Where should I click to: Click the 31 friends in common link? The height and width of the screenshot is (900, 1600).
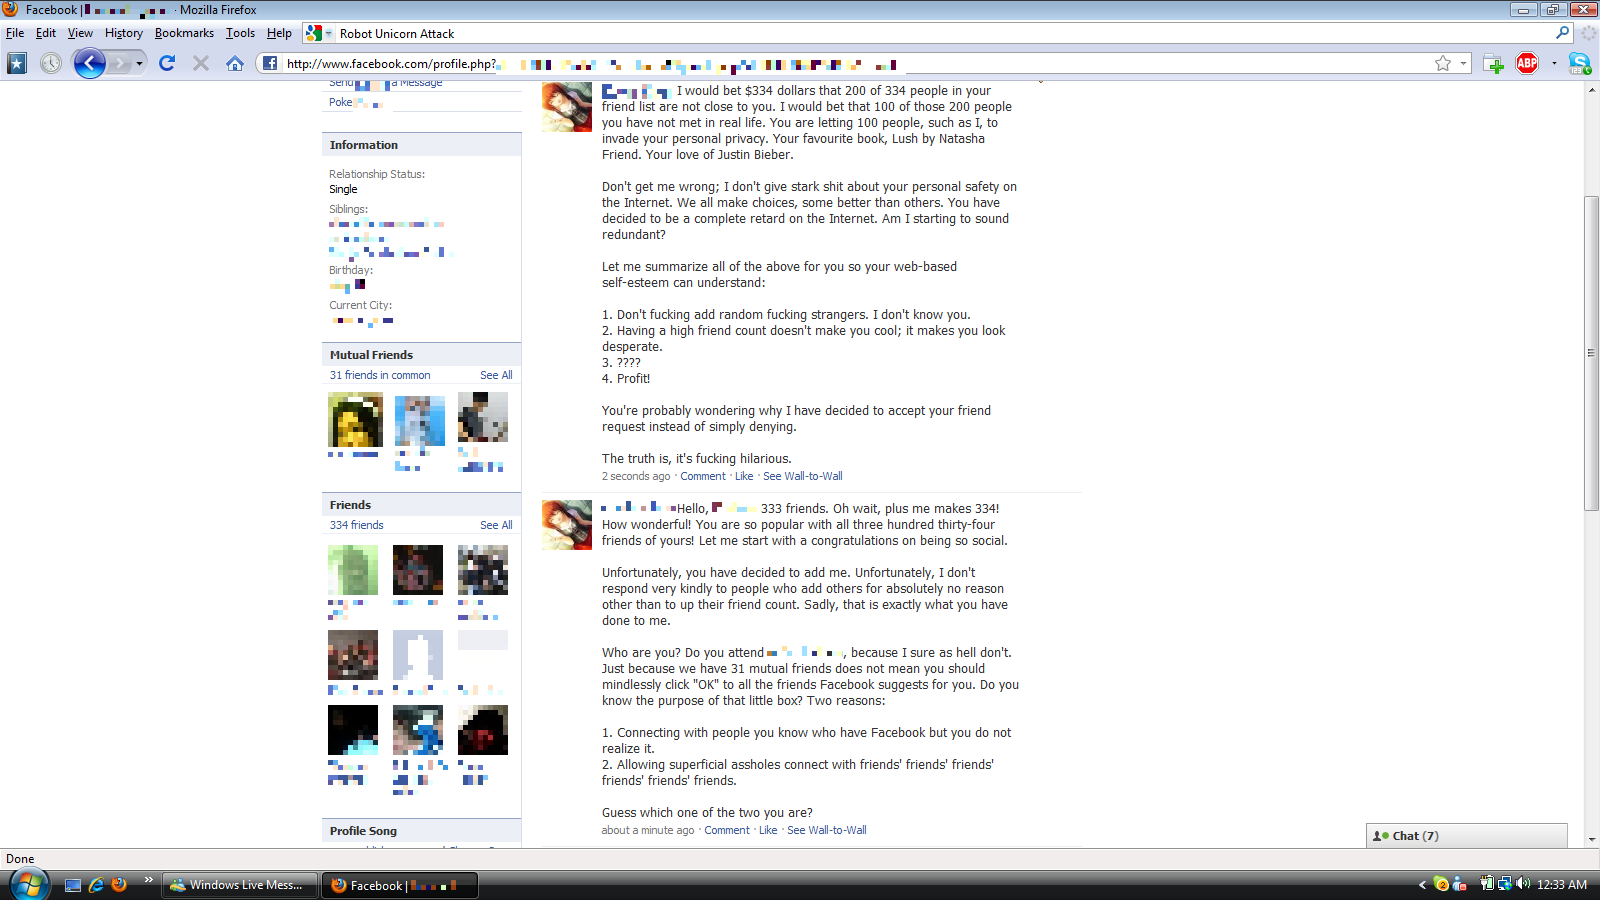380,375
